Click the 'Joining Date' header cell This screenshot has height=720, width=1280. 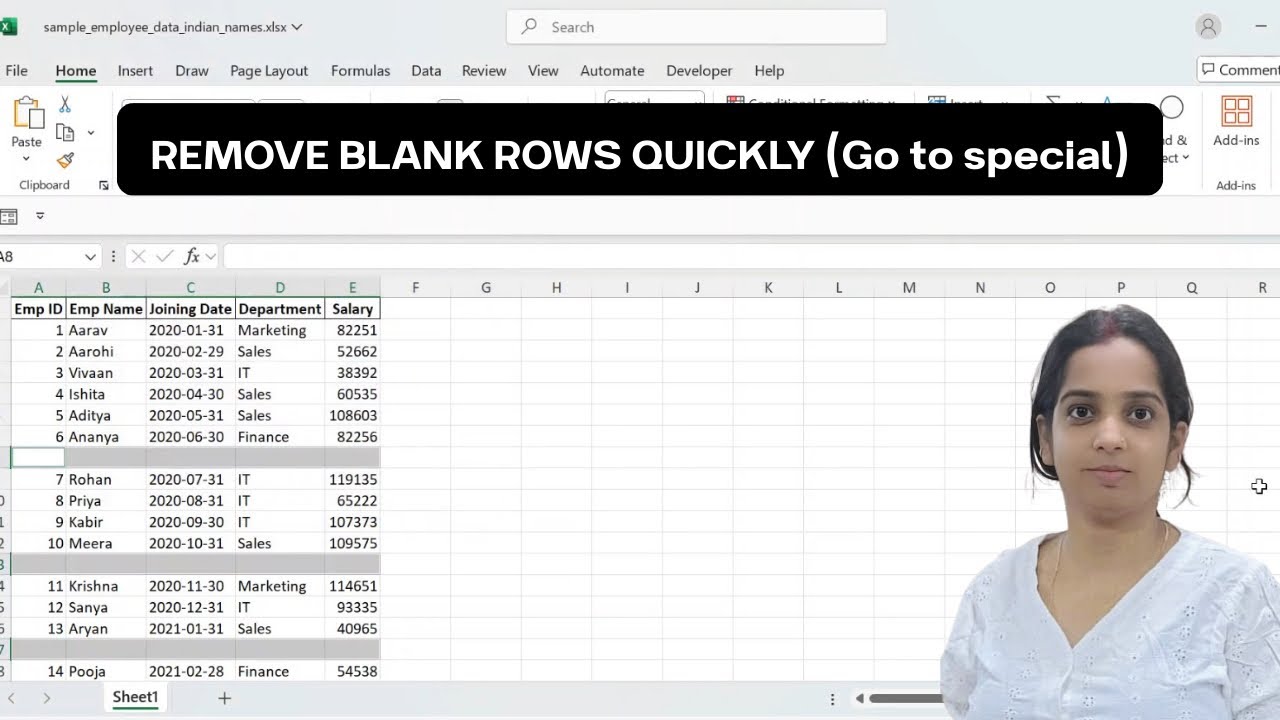[x=190, y=309]
